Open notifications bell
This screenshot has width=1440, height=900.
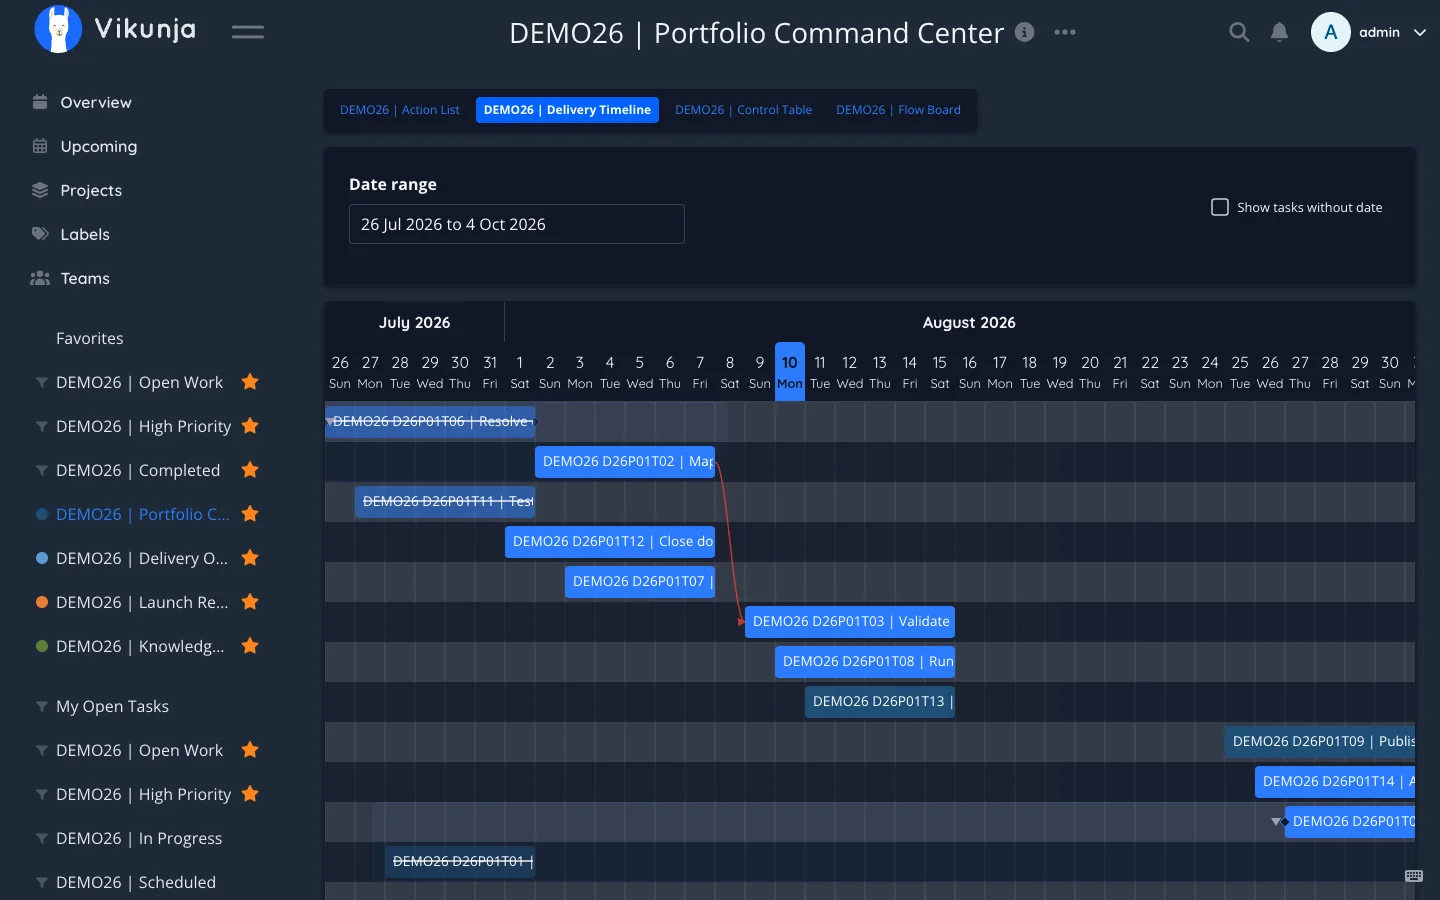click(x=1279, y=32)
